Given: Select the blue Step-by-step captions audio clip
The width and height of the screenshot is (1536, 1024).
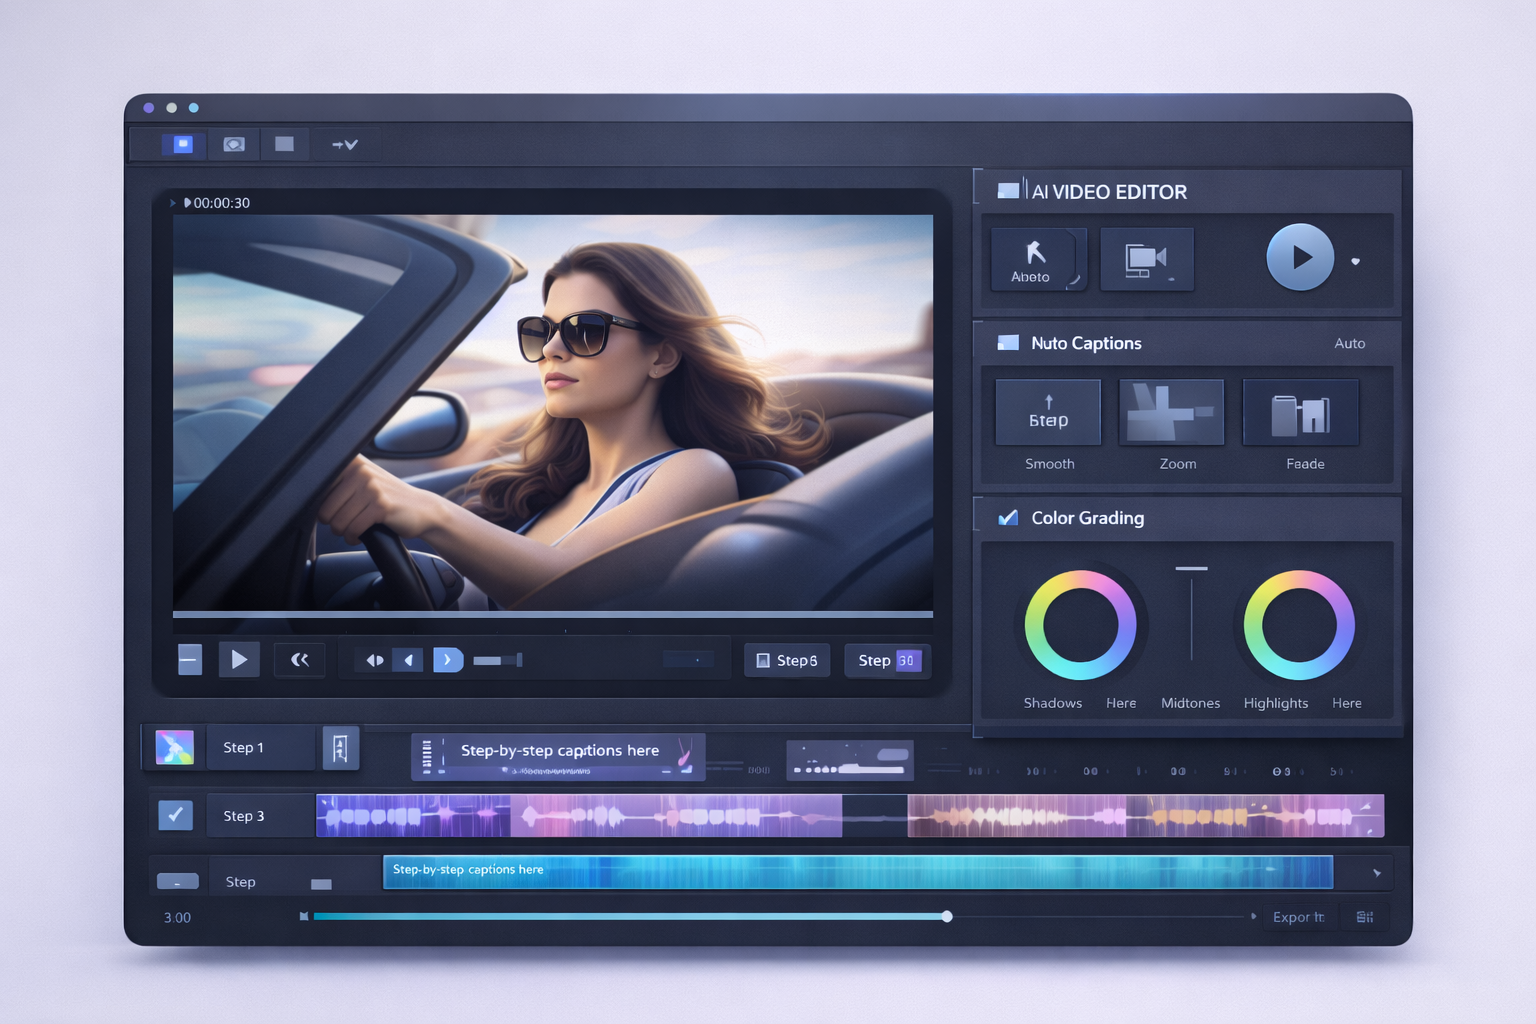Looking at the screenshot, I should click(x=858, y=872).
